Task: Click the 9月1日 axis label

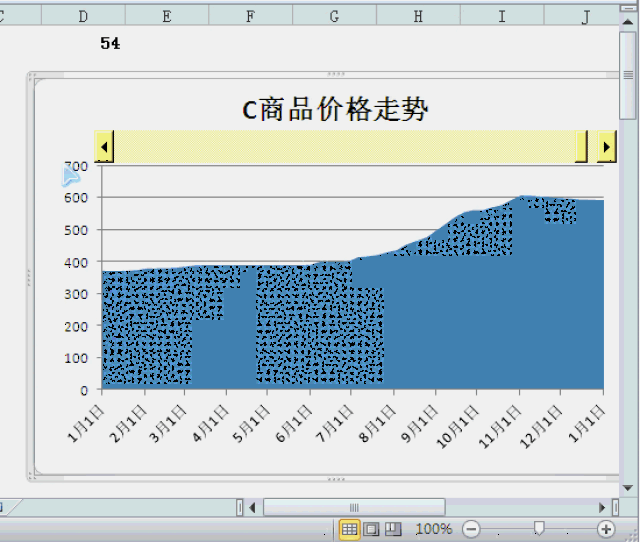Action: coord(419,424)
